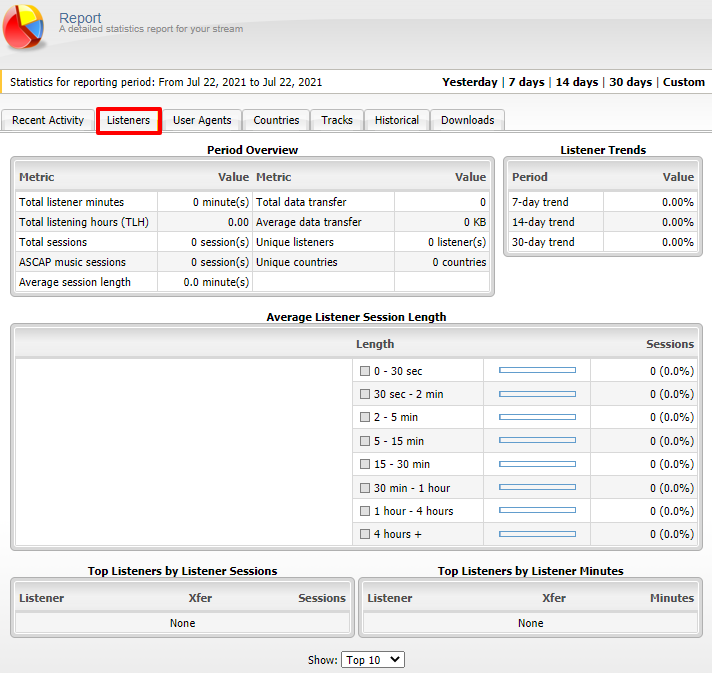712x673 pixels.
Task: Enable the 30 sec - 2 min checkbox
Action: (x=365, y=394)
